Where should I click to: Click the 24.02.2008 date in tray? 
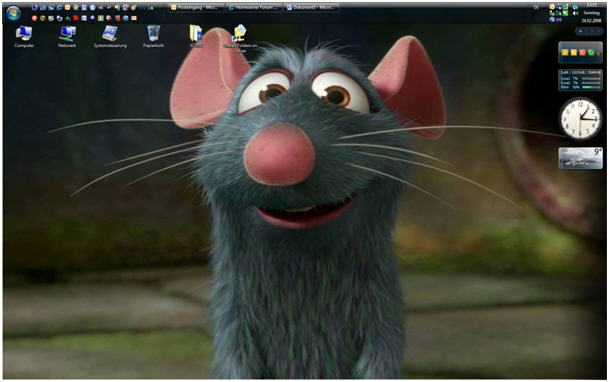point(592,21)
